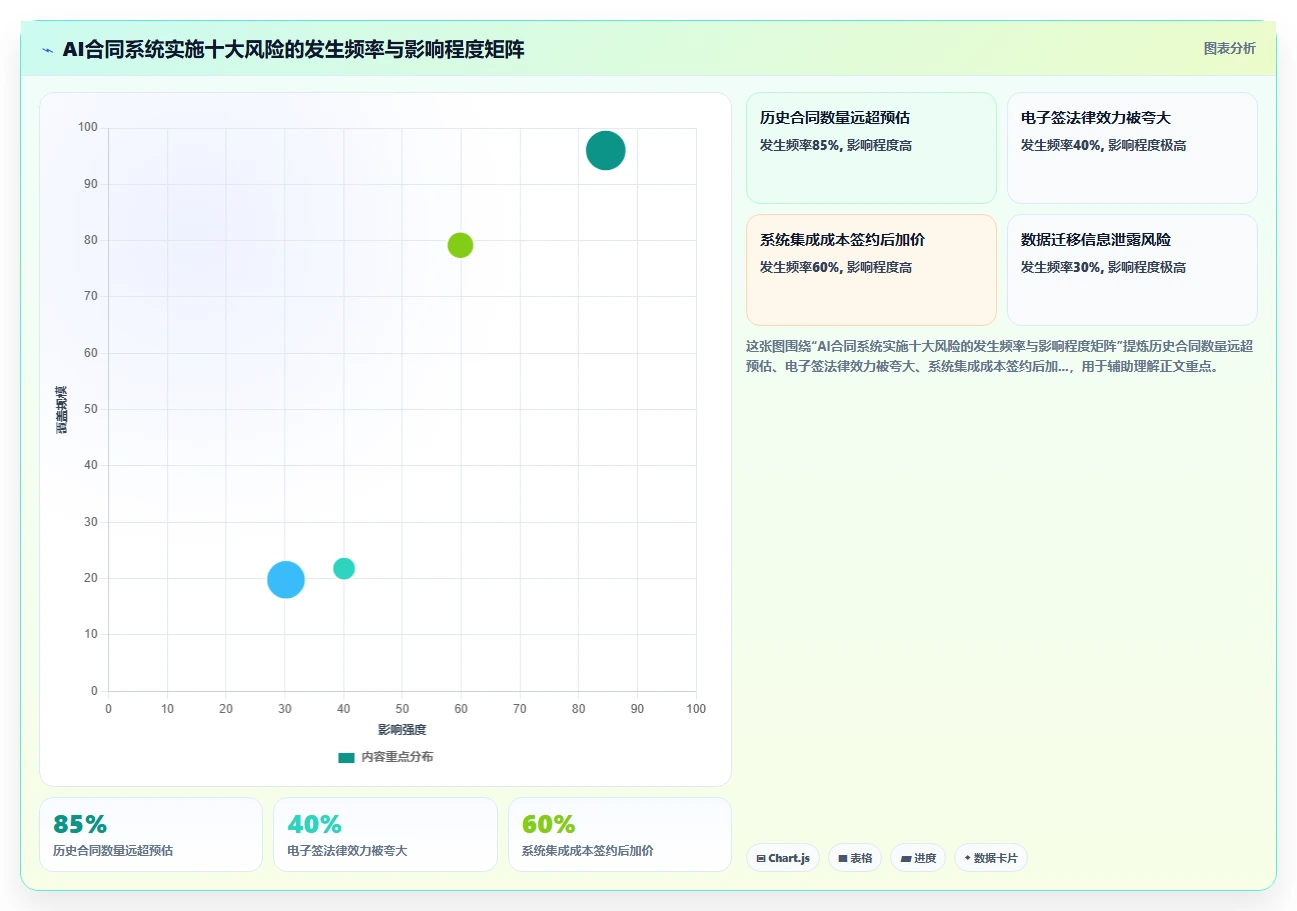The image size is (1297, 911).
Task: Click the 进度 tag
Action: (918, 858)
